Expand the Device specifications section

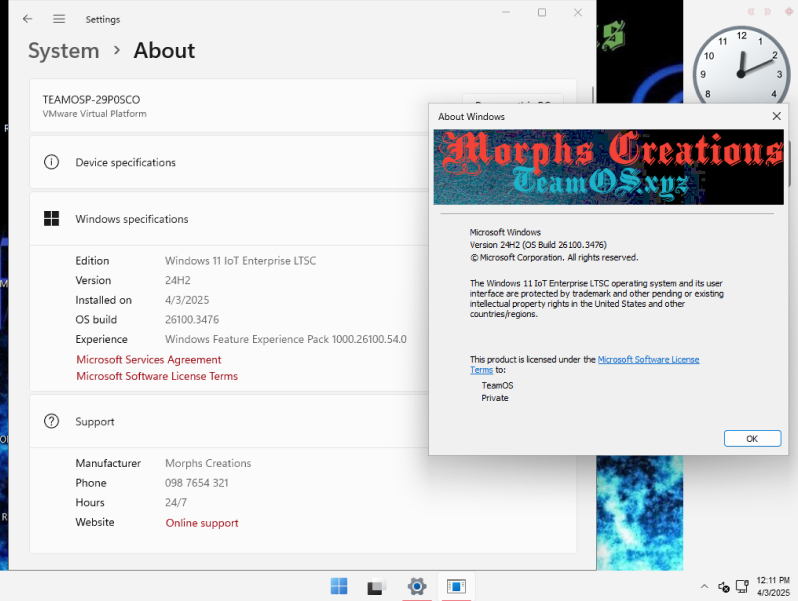coord(229,162)
